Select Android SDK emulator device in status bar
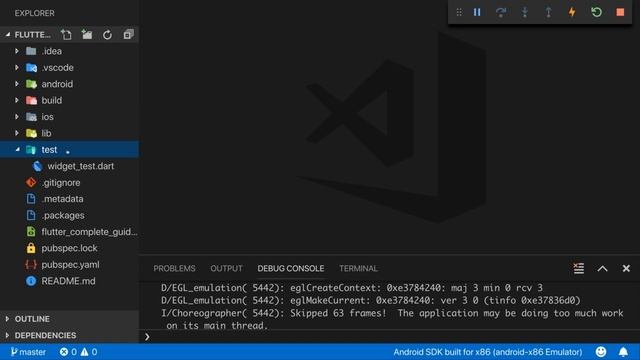This screenshot has width=640, height=360. coord(488,352)
